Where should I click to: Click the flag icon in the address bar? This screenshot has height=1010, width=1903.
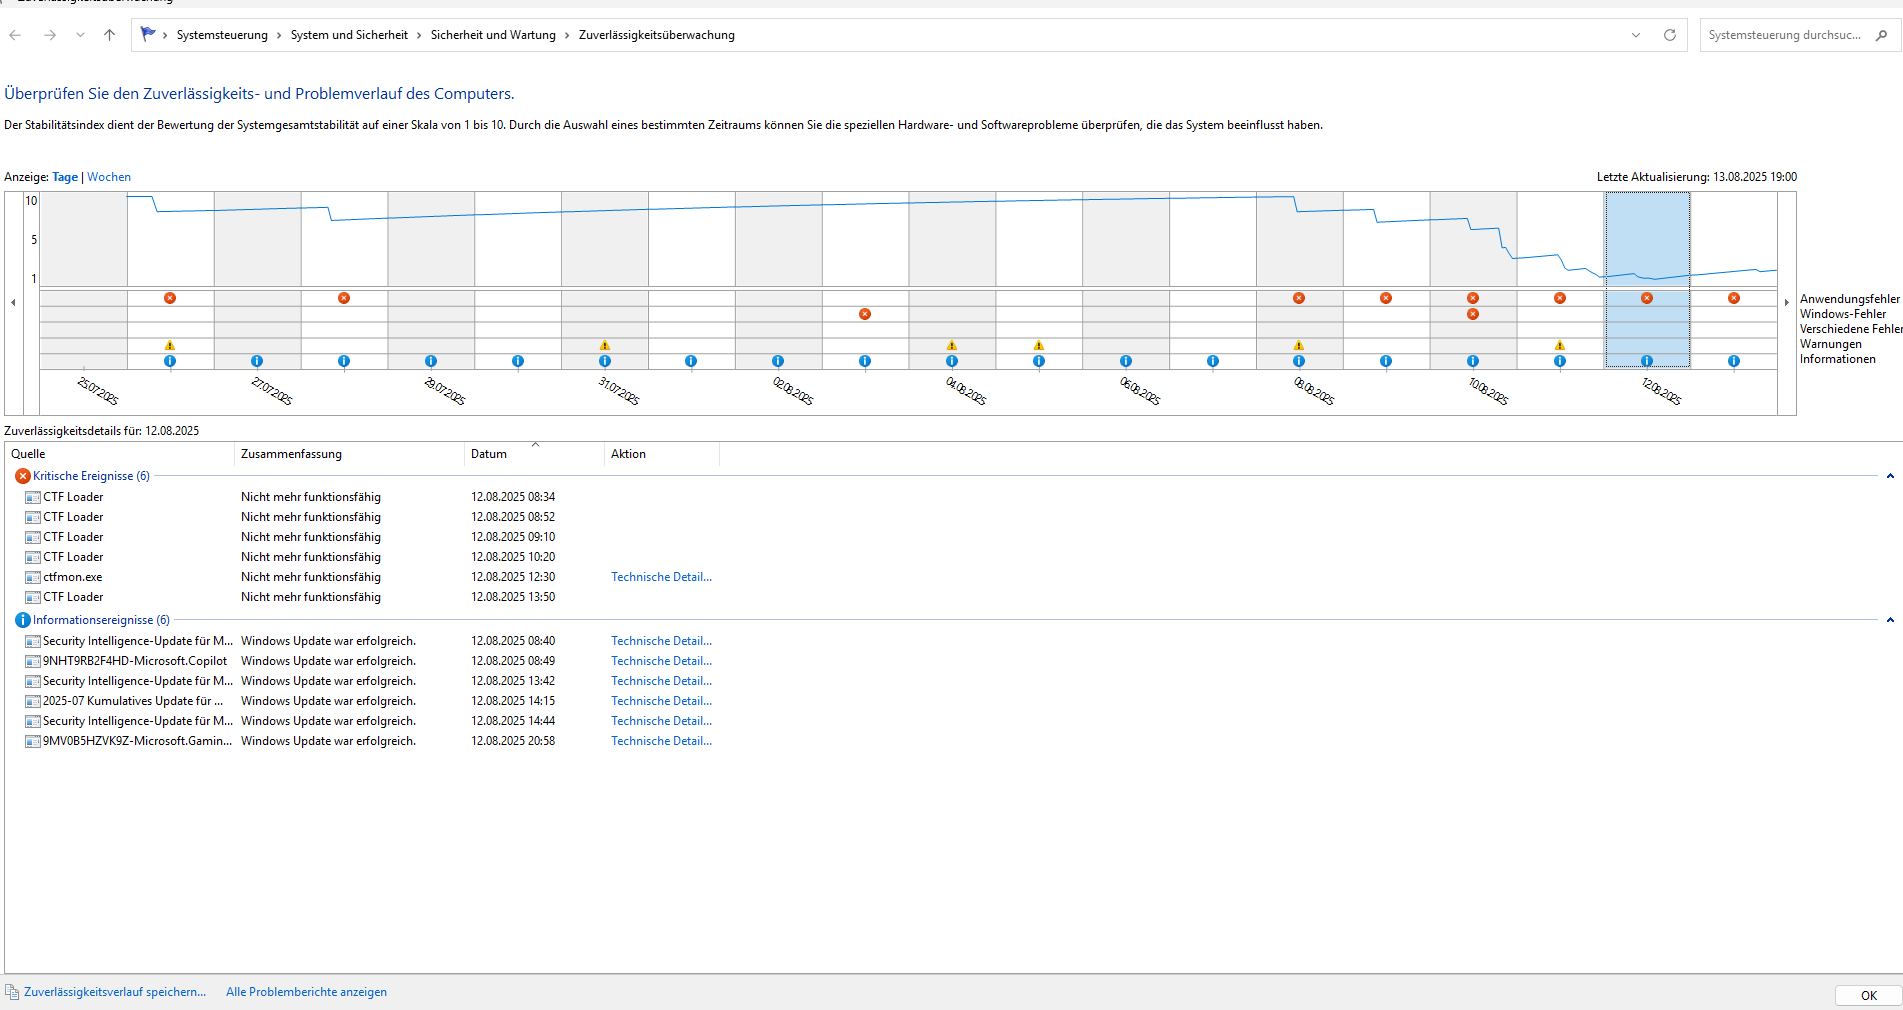[x=148, y=34]
